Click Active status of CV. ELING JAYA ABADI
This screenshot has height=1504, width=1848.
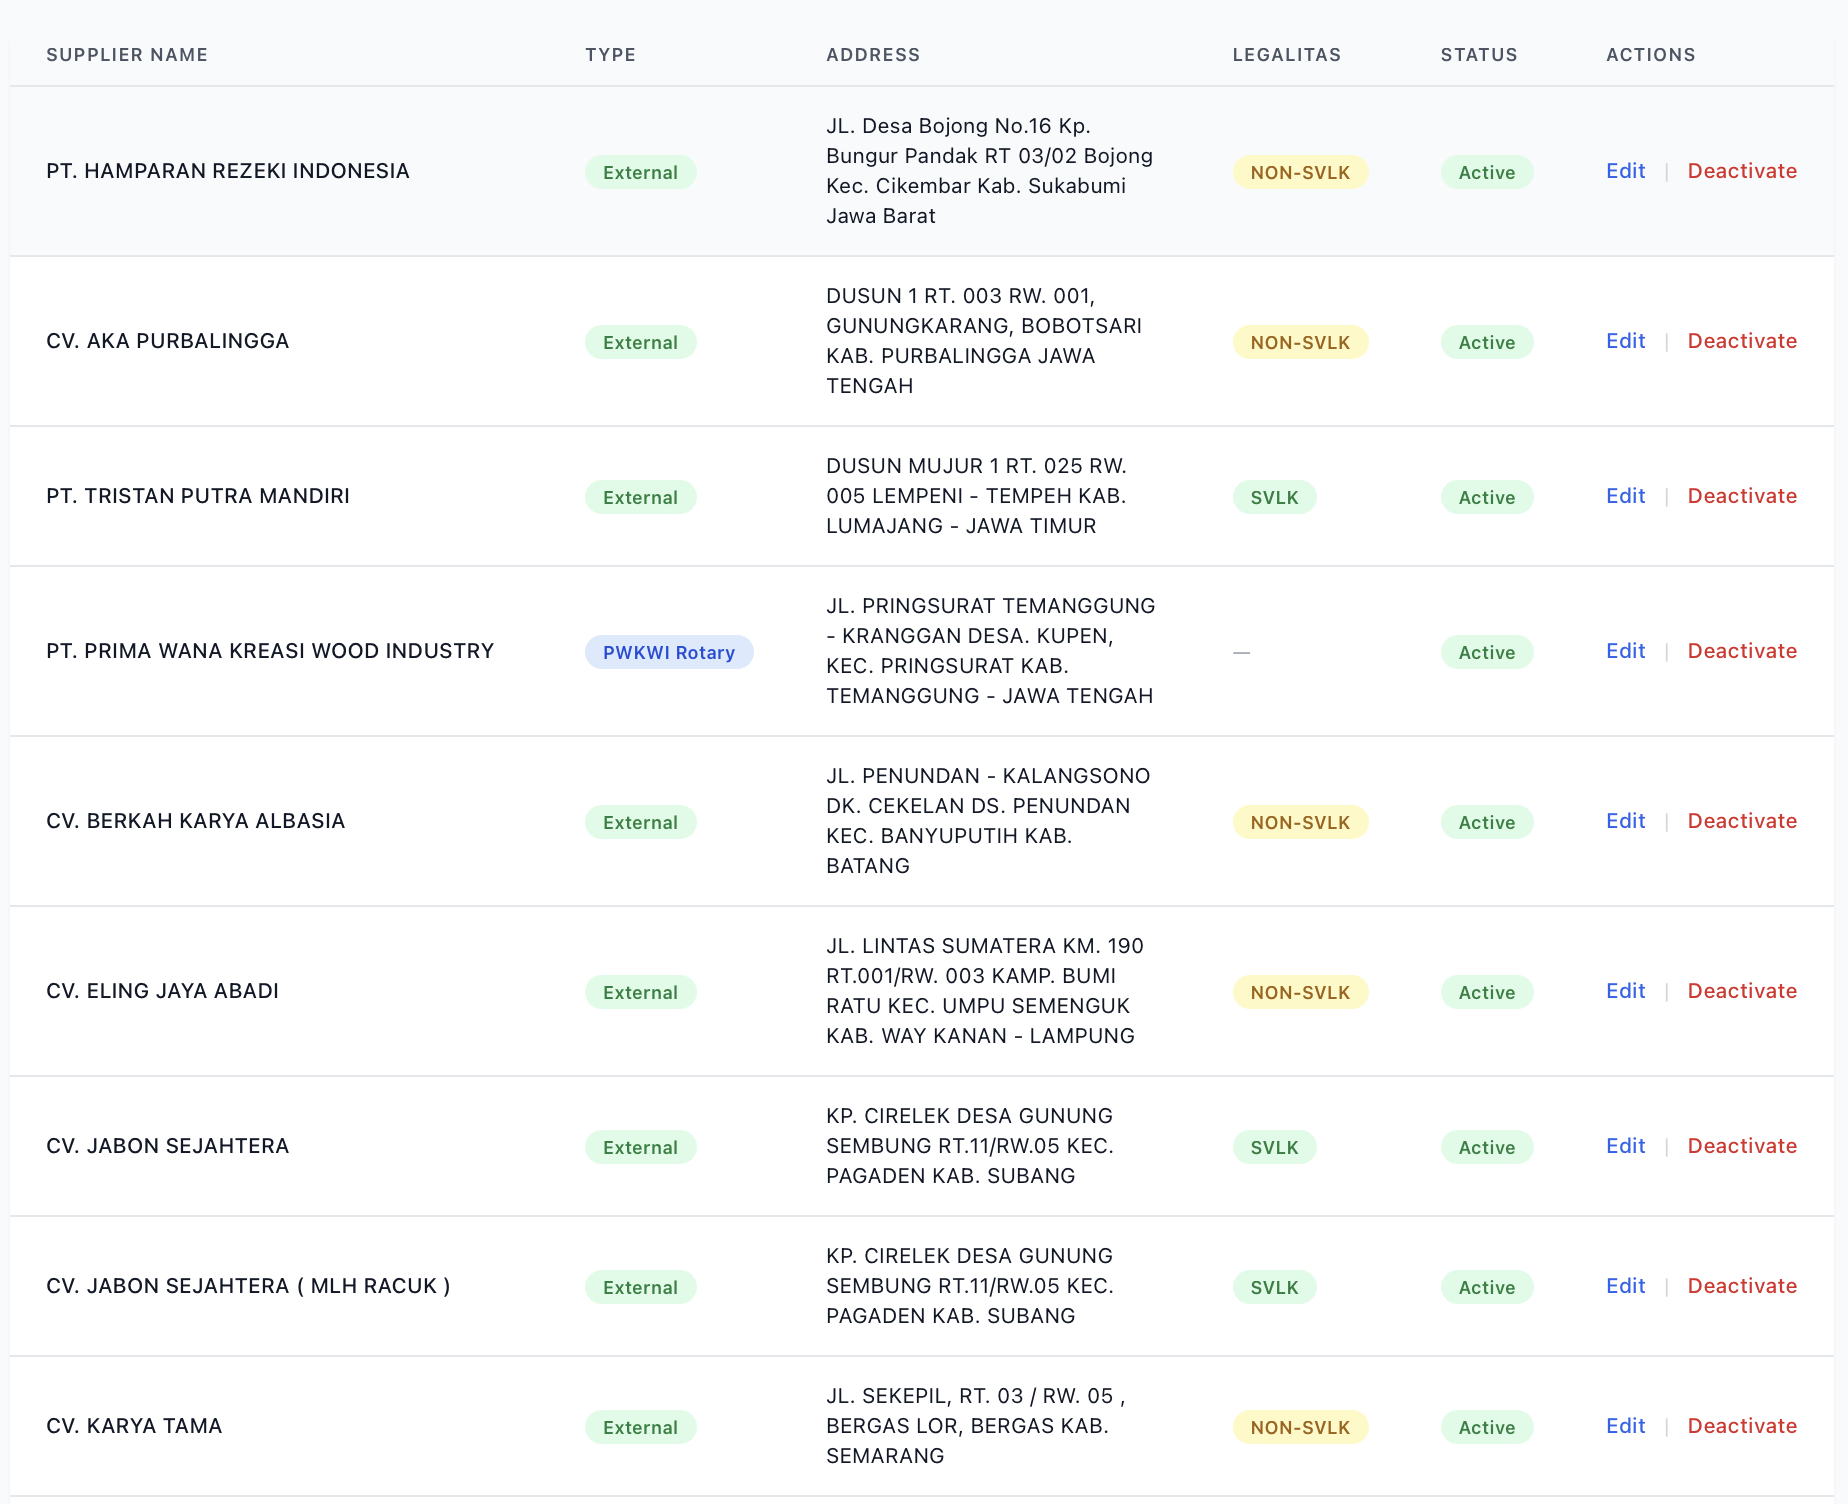click(x=1486, y=992)
